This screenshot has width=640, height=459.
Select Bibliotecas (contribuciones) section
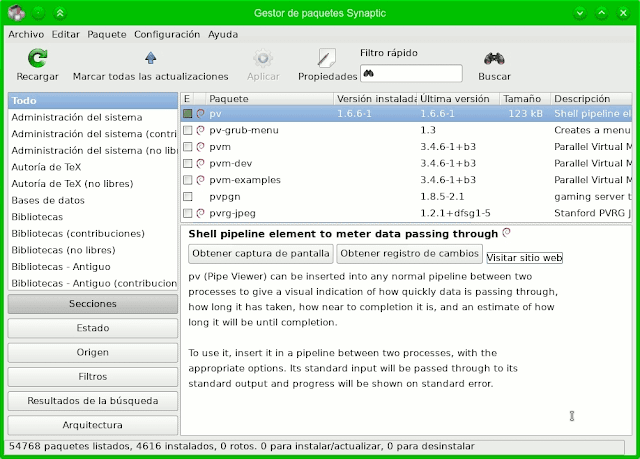tap(93, 233)
